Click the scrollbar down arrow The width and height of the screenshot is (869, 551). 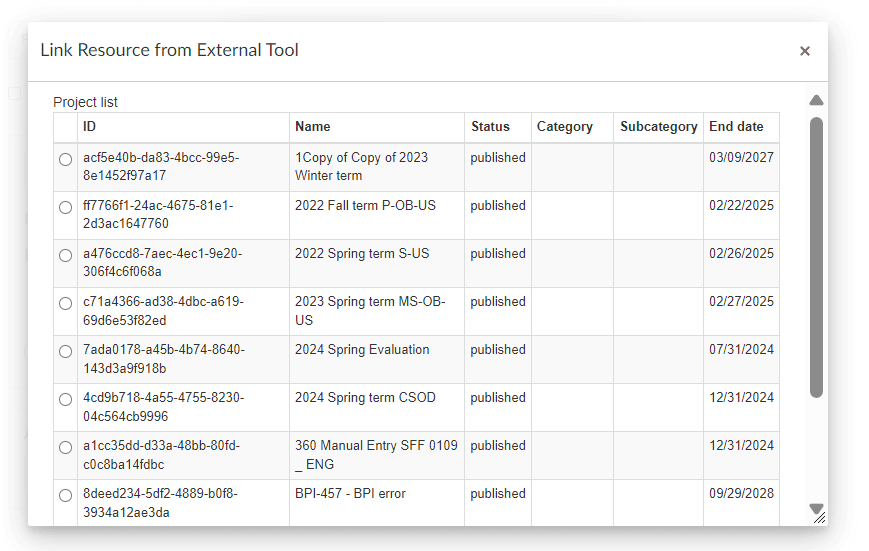click(816, 508)
